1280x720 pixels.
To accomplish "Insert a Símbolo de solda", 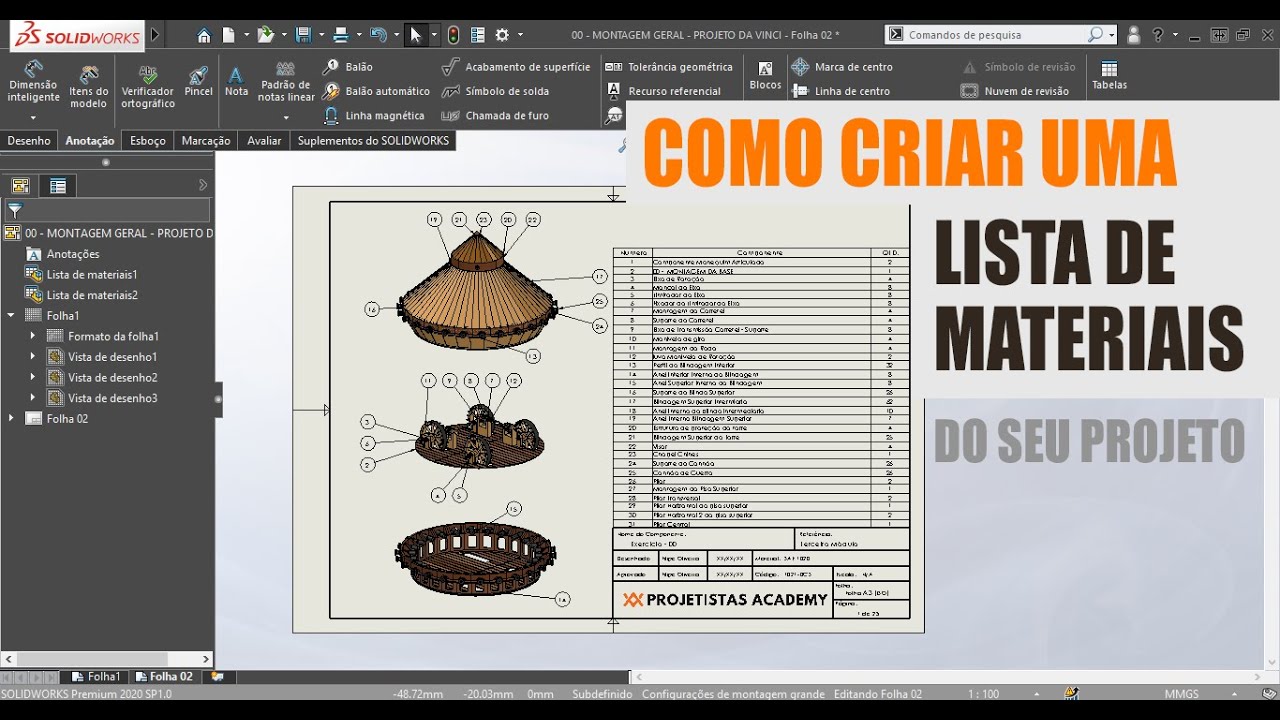I will coord(495,91).
